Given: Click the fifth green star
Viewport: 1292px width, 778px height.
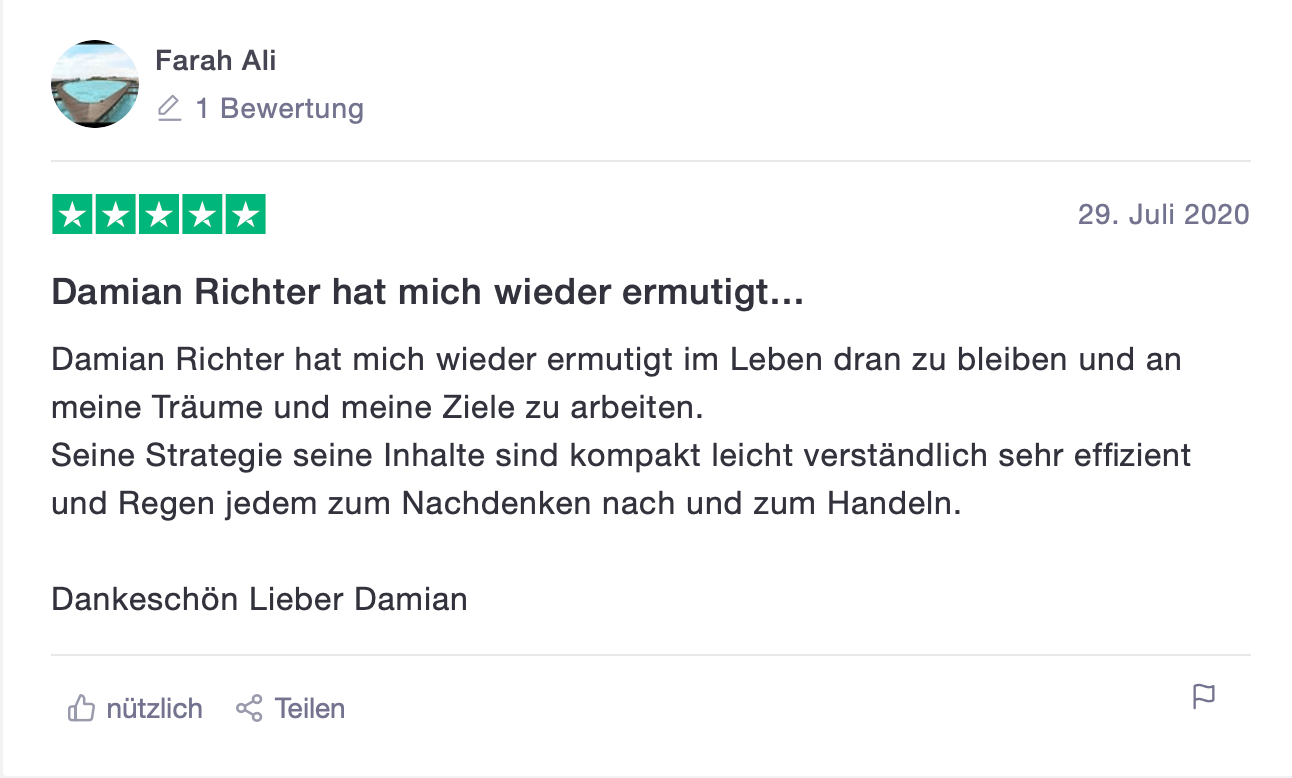Looking at the screenshot, I should [245, 215].
